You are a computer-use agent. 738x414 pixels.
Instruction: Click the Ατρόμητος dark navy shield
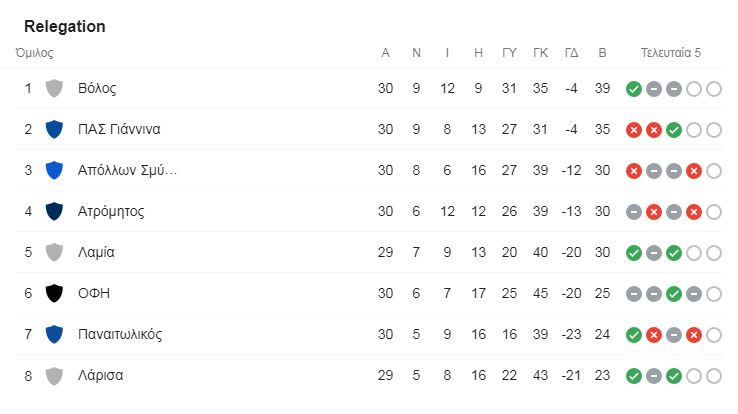point(54,211)
